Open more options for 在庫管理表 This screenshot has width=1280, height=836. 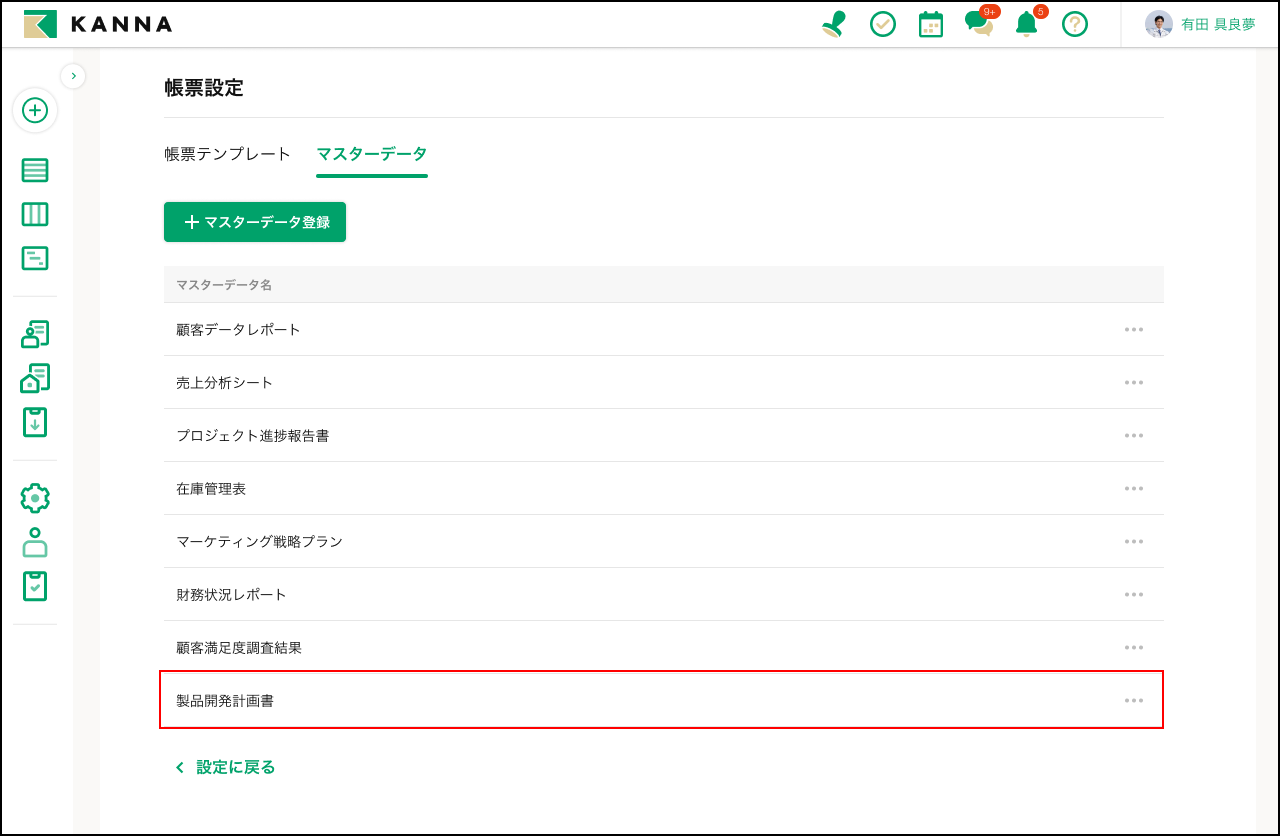[x=1133, y=488]
